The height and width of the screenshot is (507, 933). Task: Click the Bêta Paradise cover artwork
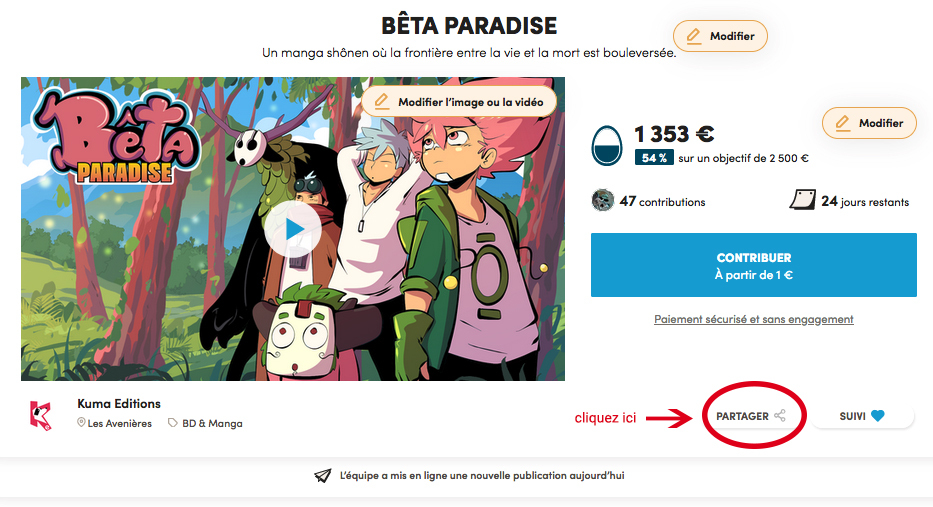point(293,229)
